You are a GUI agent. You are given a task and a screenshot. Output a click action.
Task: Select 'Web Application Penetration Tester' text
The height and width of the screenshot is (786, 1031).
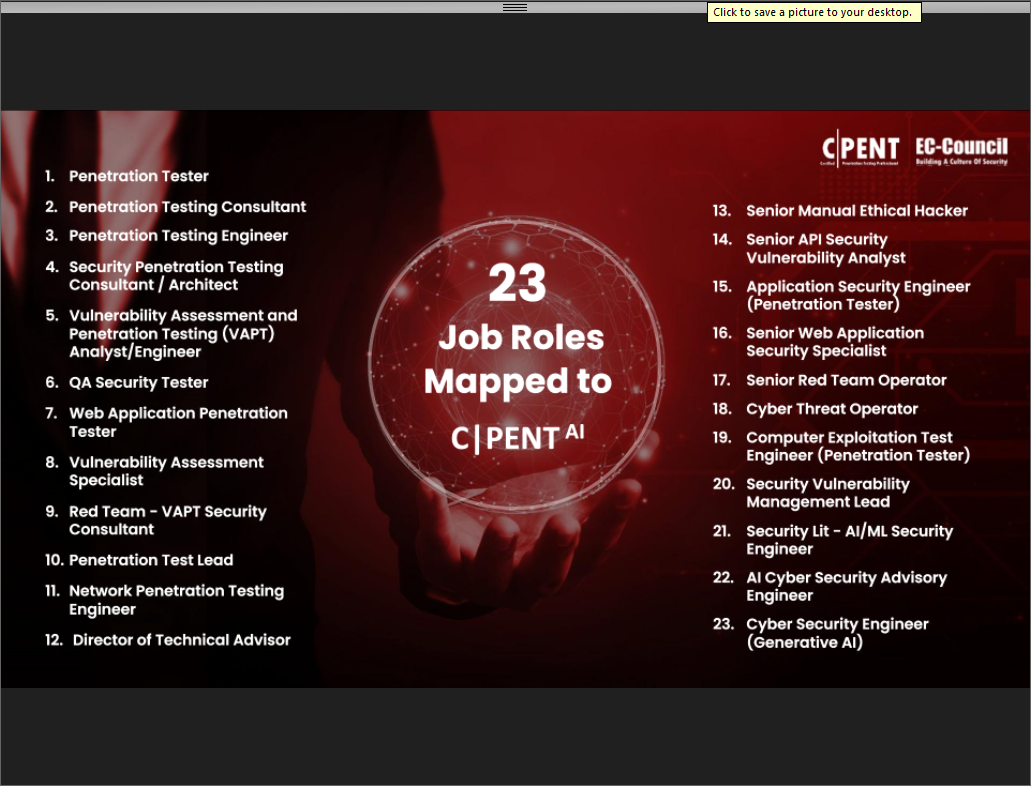click(x=178, y=422)
